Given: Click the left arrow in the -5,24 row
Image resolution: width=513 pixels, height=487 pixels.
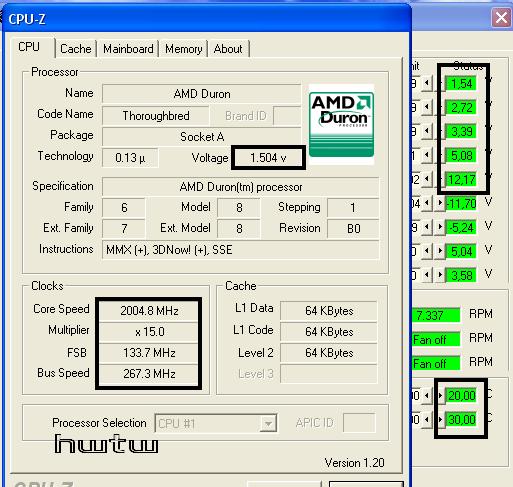Looking at the screenshot, I should (427, 227).
